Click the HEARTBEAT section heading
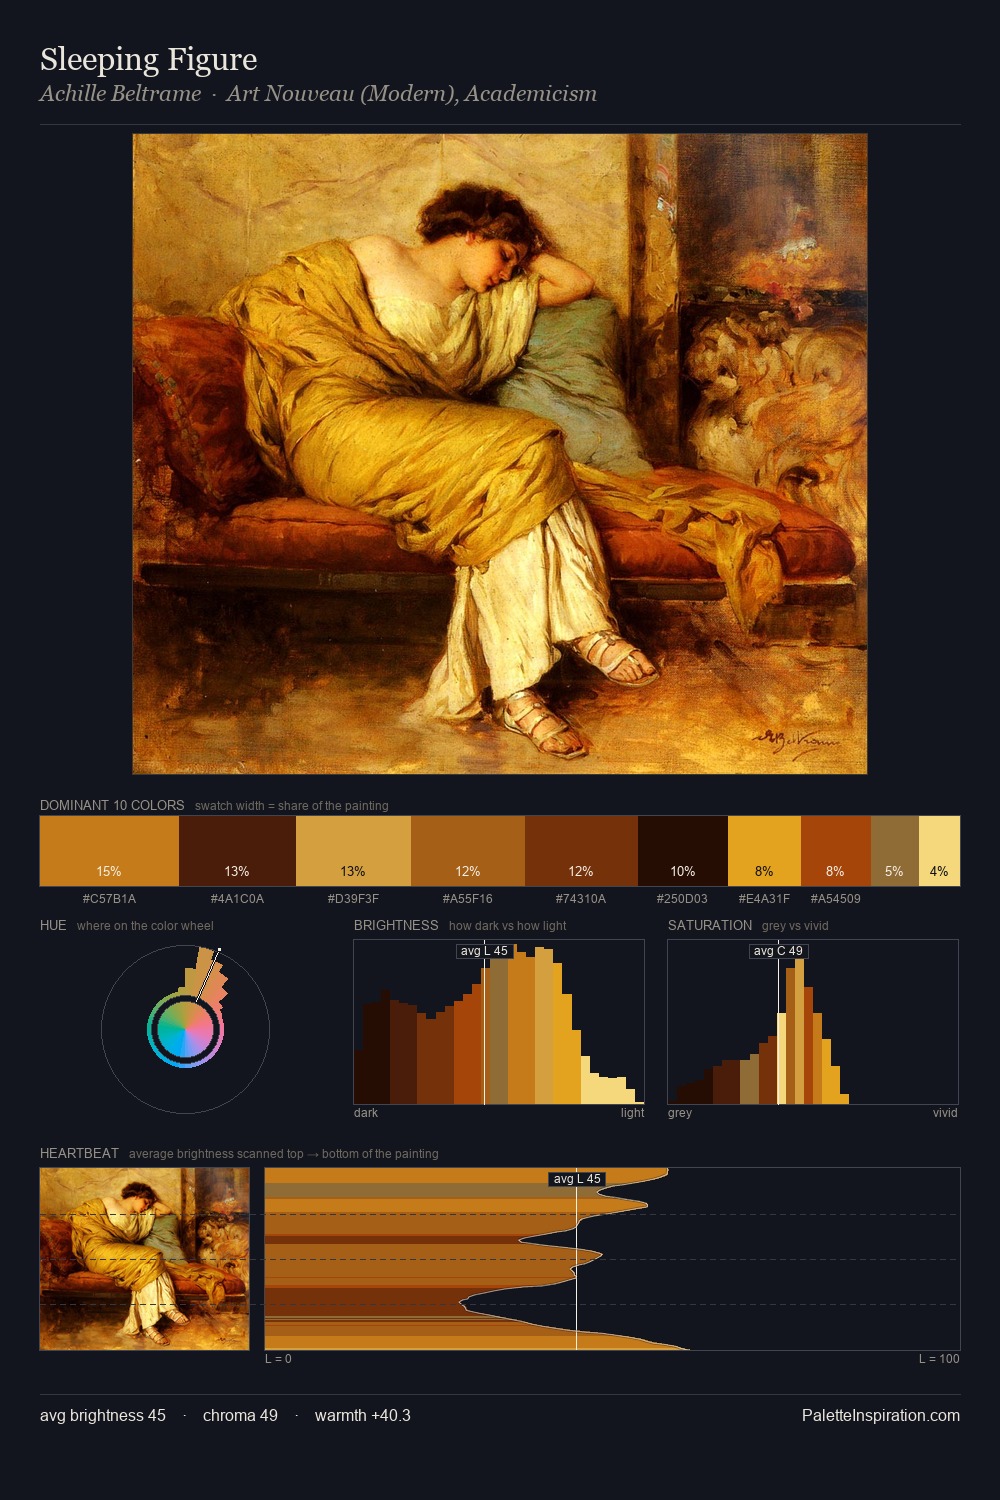Screen dimensions: 1000x1500 pos(79,1153)
